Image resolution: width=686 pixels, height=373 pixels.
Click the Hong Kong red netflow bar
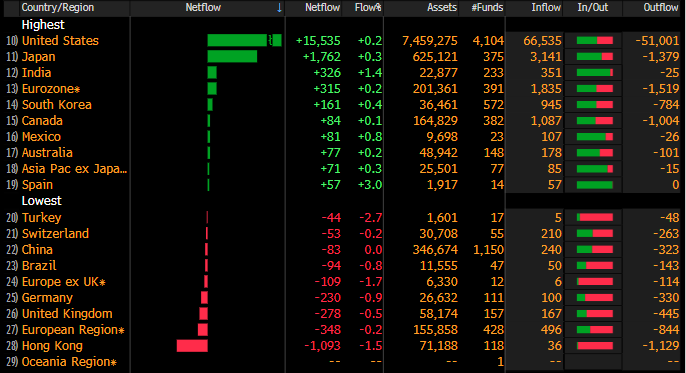tap(192, 346)
